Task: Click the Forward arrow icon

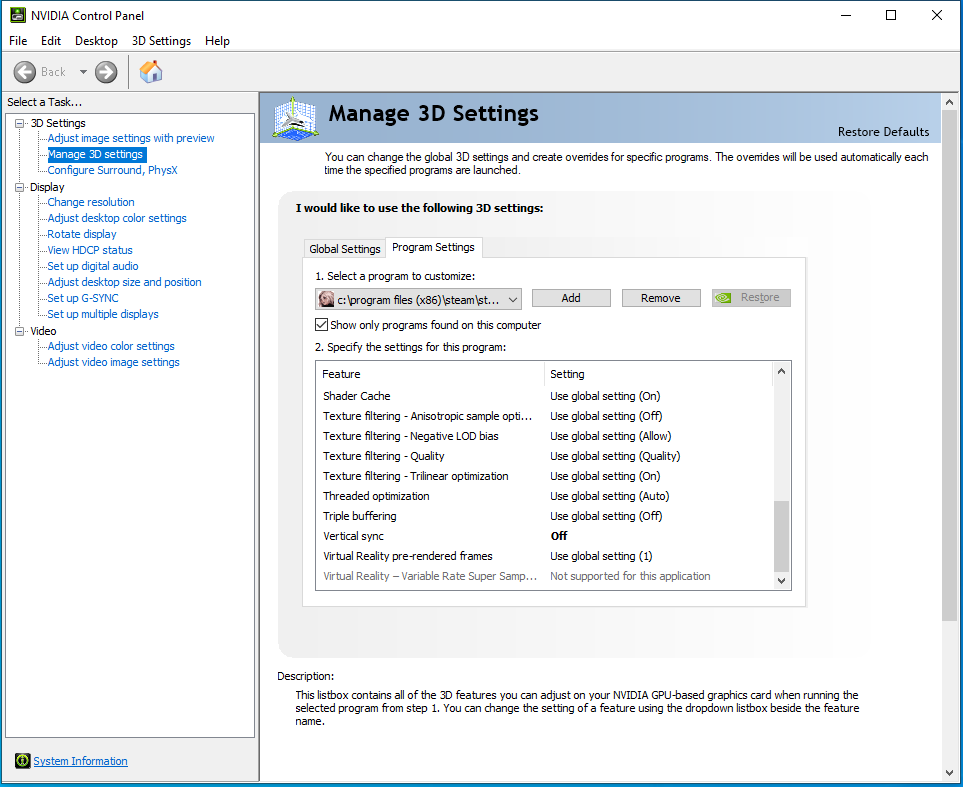Action: pos(106,72)
